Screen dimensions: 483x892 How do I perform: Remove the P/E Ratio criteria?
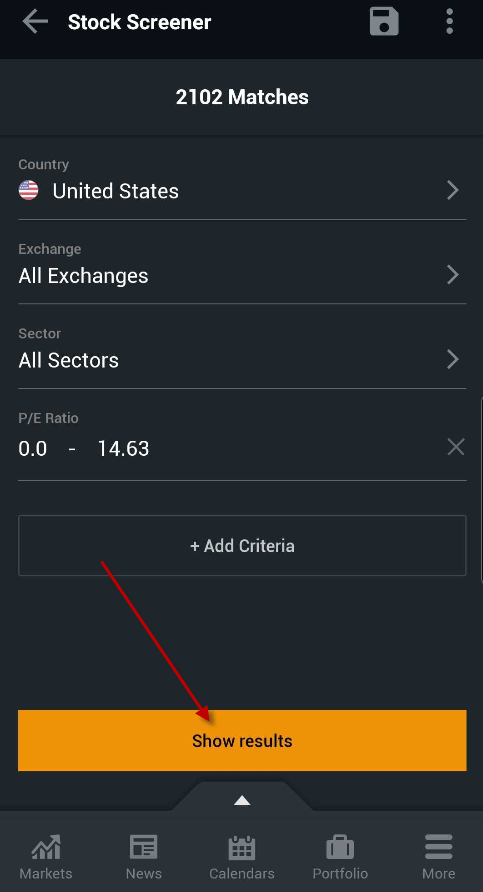(x=456, y=447)
